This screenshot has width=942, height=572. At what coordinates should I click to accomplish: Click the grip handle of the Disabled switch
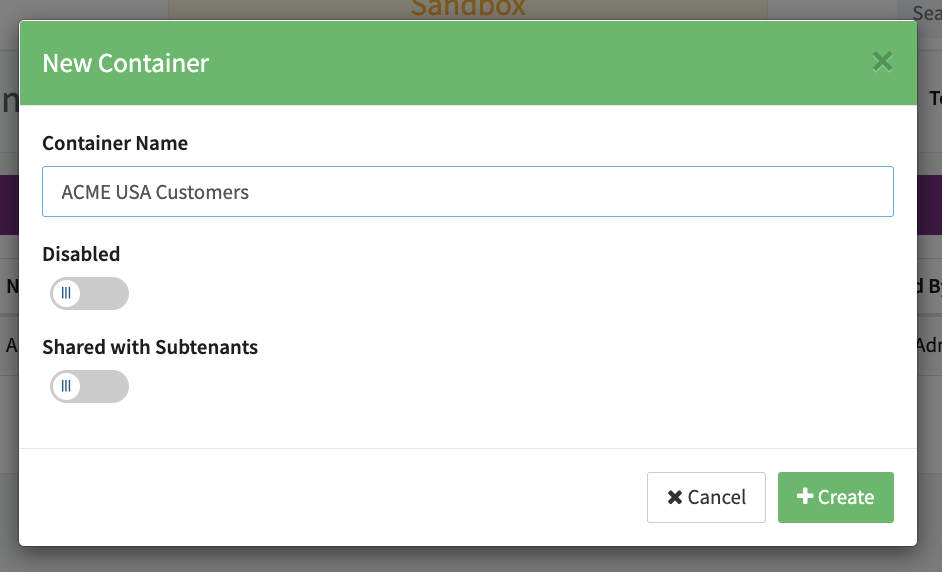click(x=66, y=294)
